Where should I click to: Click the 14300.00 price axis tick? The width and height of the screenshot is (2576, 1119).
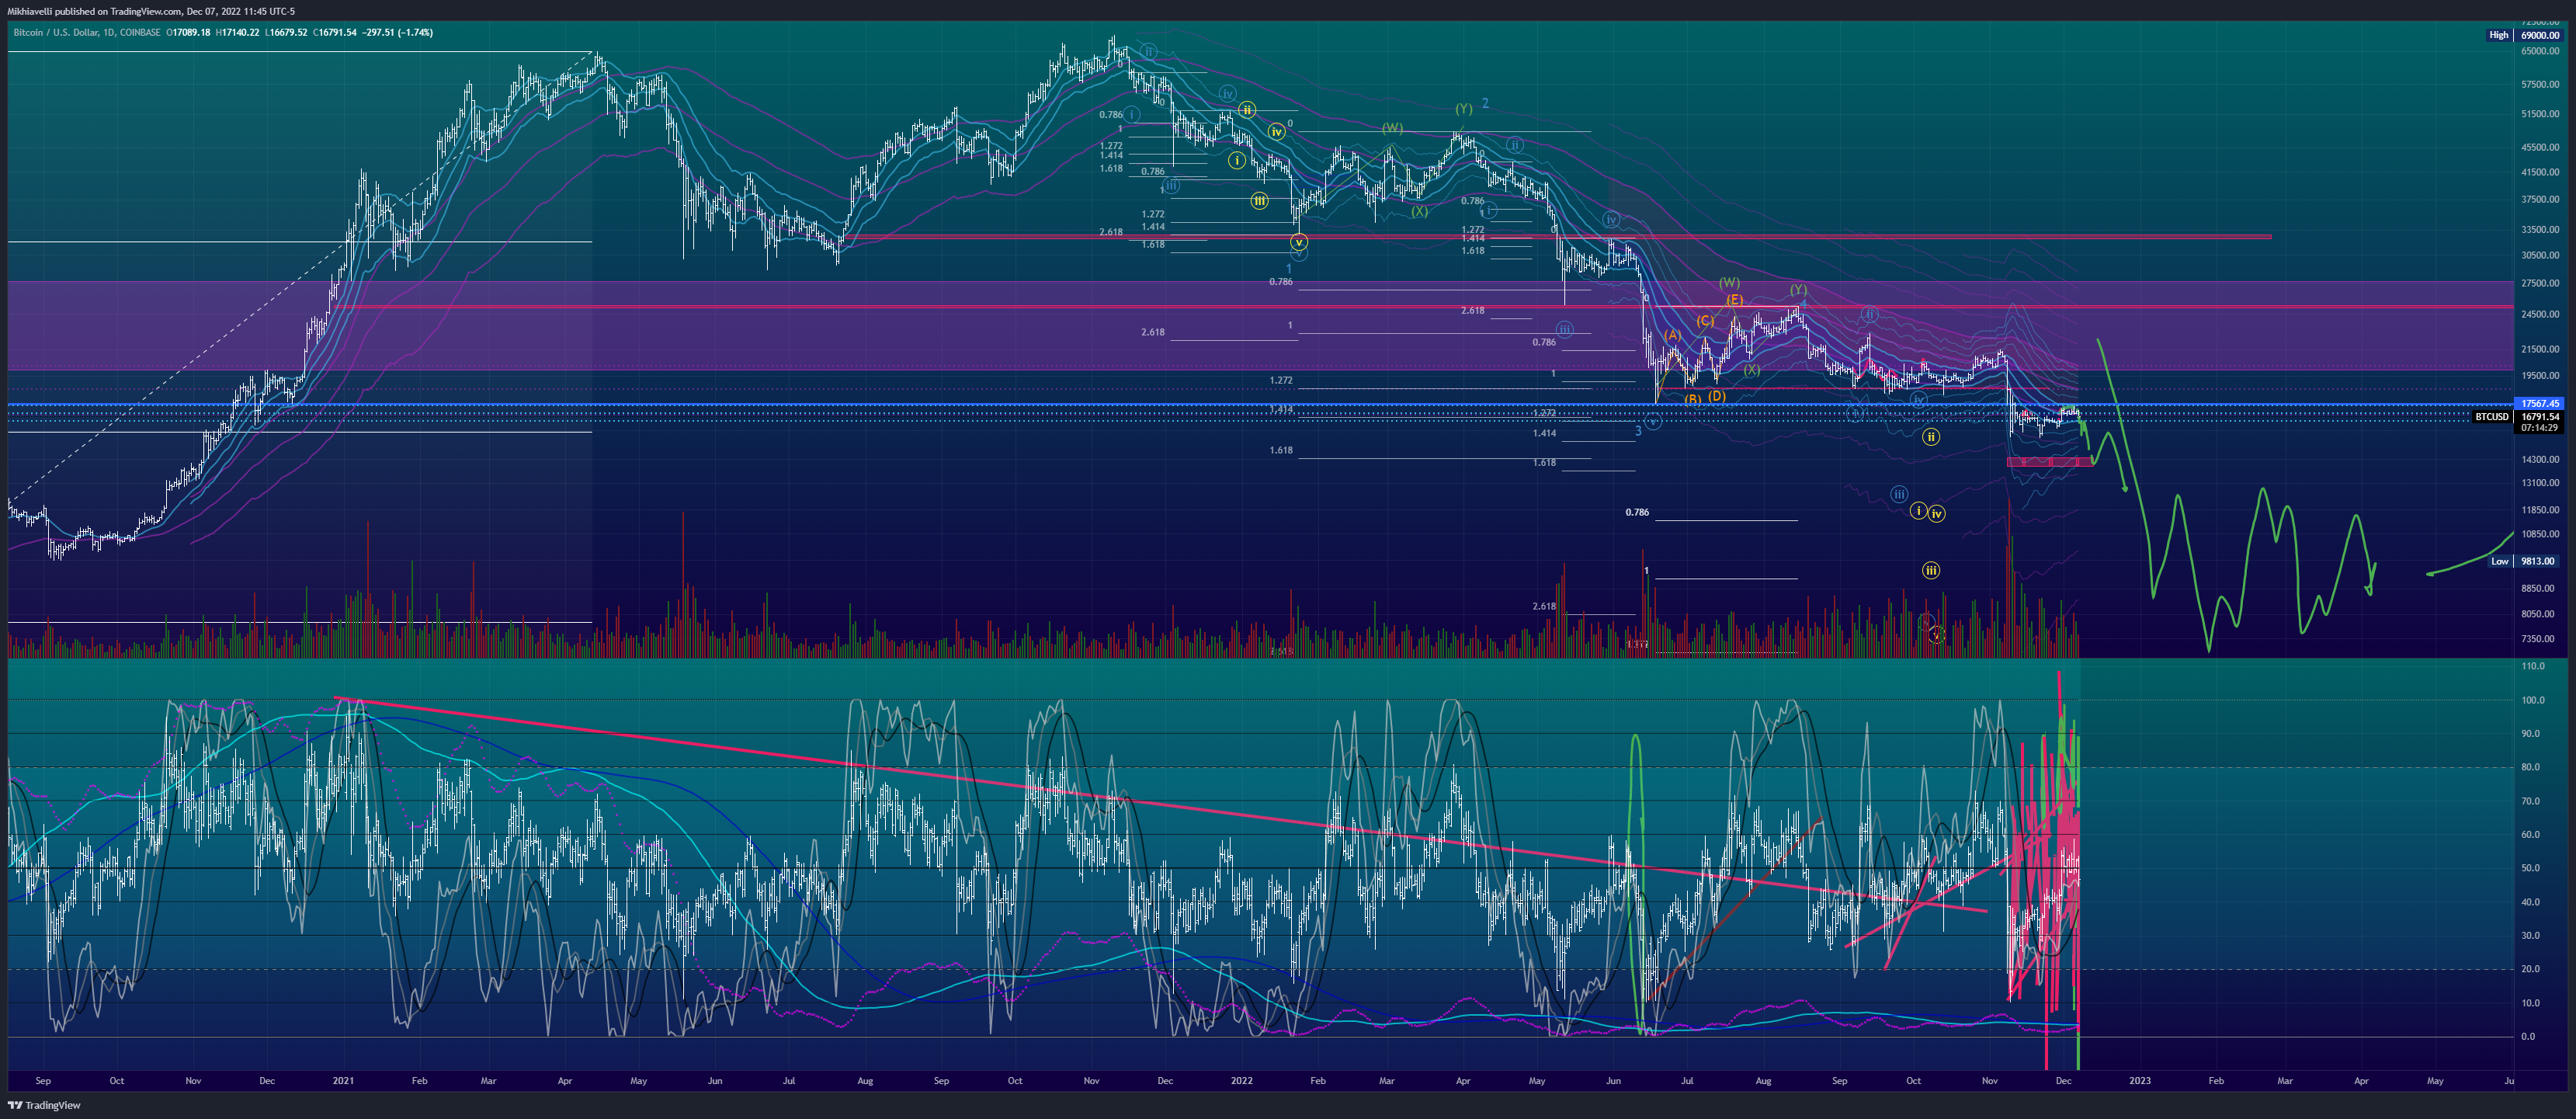pos(2540,460)
